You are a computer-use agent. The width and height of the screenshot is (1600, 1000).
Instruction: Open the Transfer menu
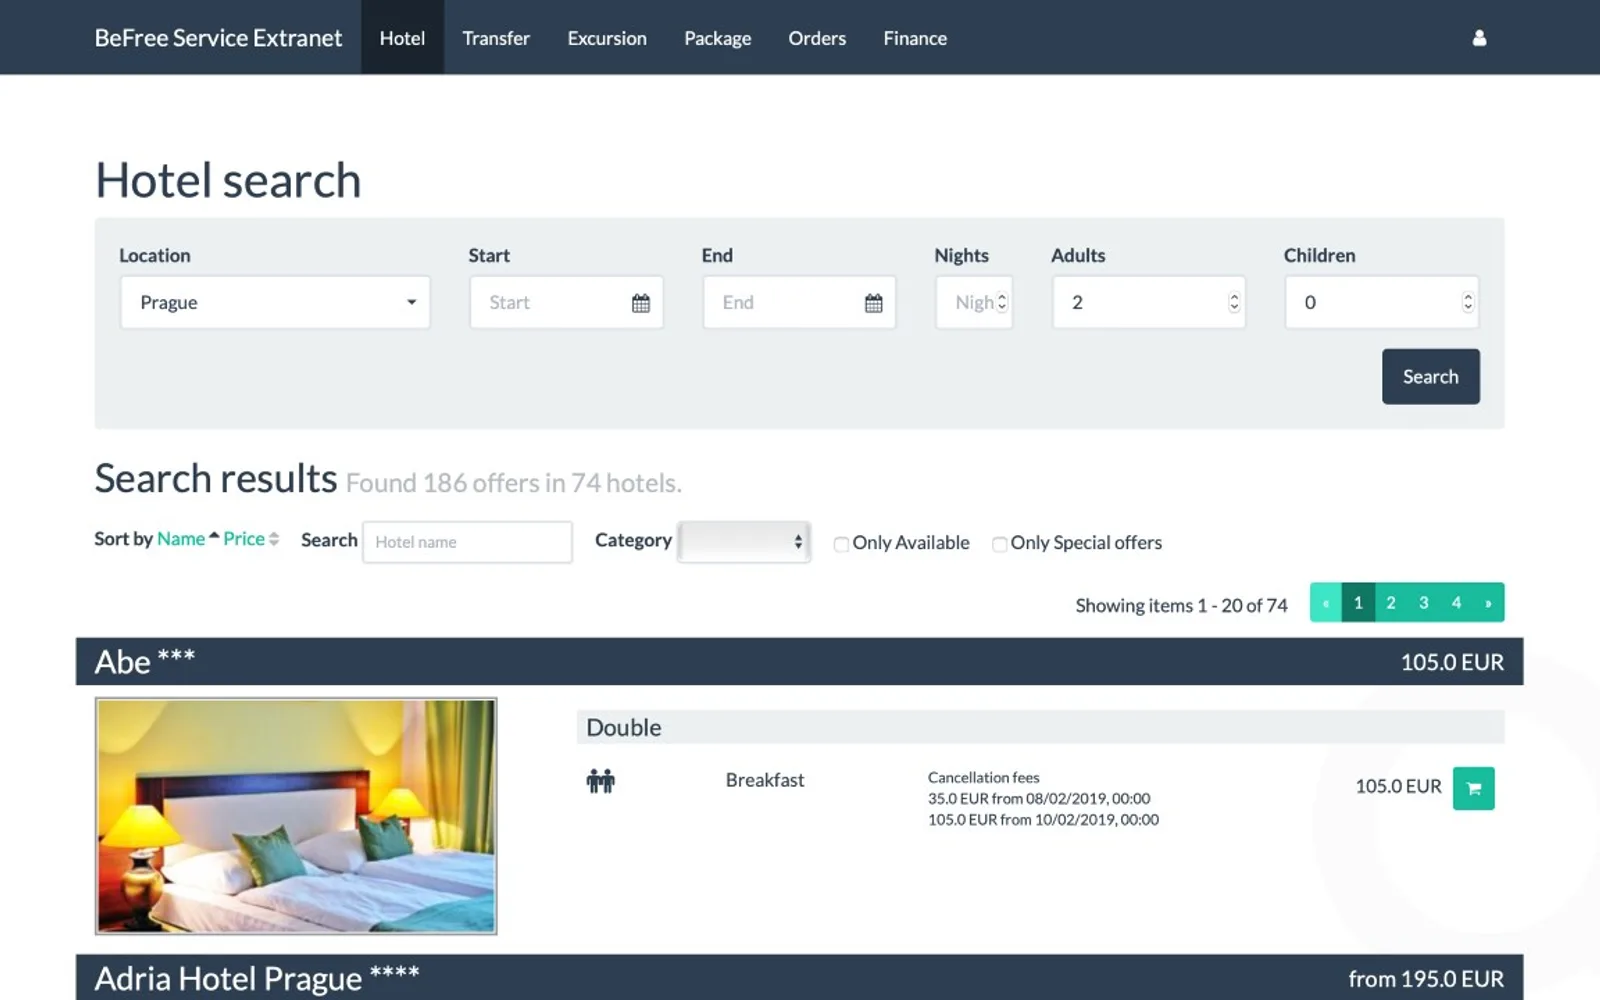pyautogui.click(x=496, y=38)
